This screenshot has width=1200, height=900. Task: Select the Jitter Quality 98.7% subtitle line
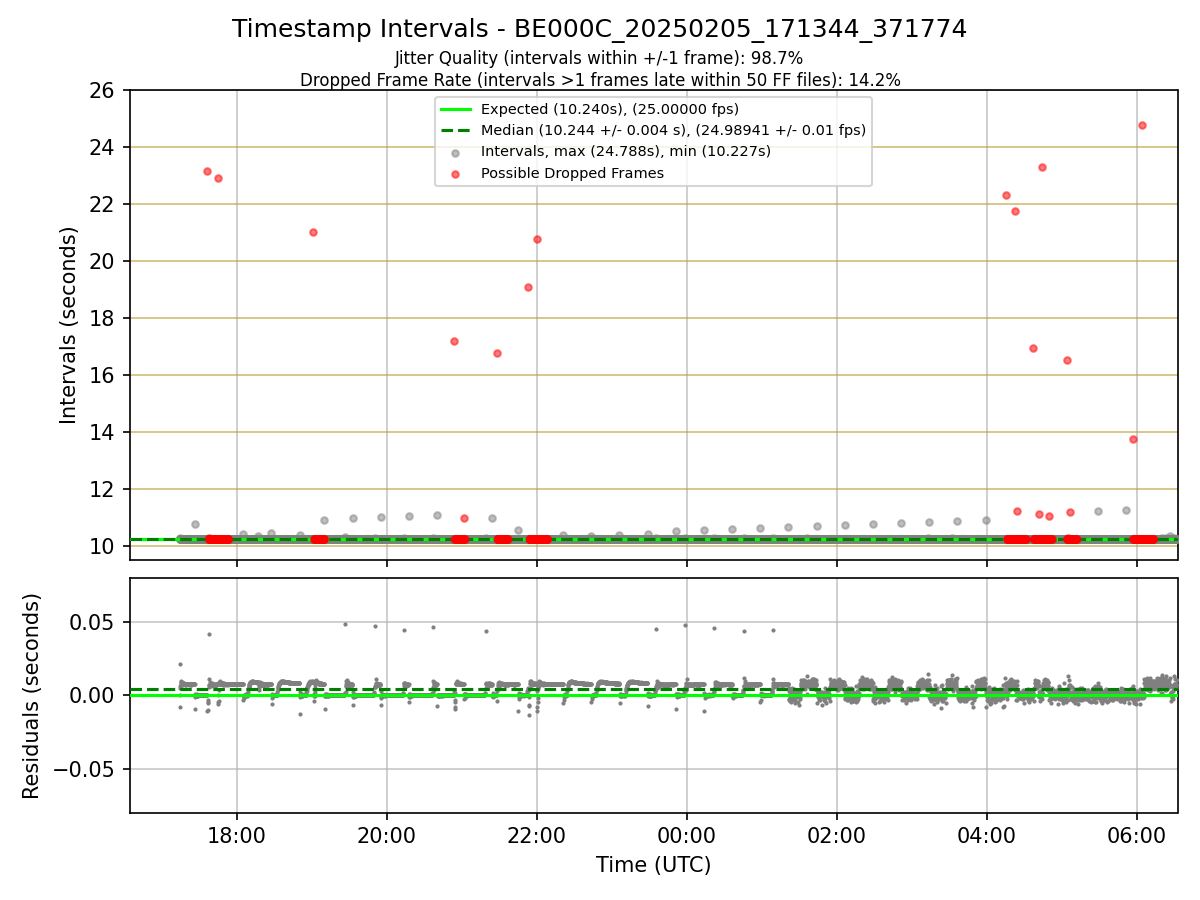[599, 59]
